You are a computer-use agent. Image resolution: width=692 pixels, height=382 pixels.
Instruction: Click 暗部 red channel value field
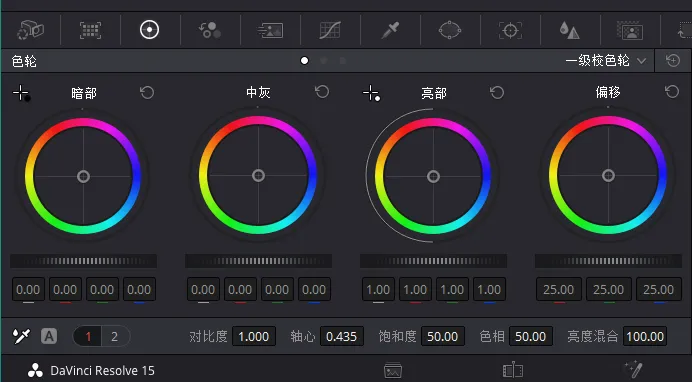tap(65, 289)
